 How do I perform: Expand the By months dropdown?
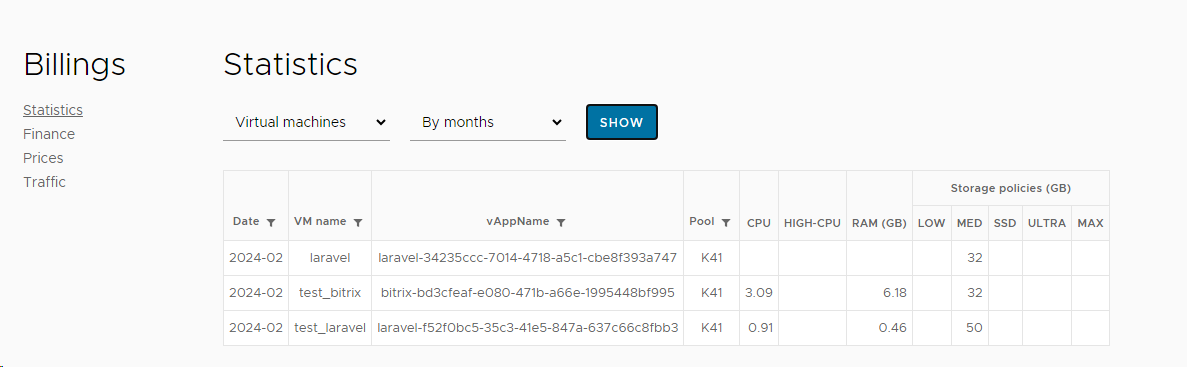point(488,123)
